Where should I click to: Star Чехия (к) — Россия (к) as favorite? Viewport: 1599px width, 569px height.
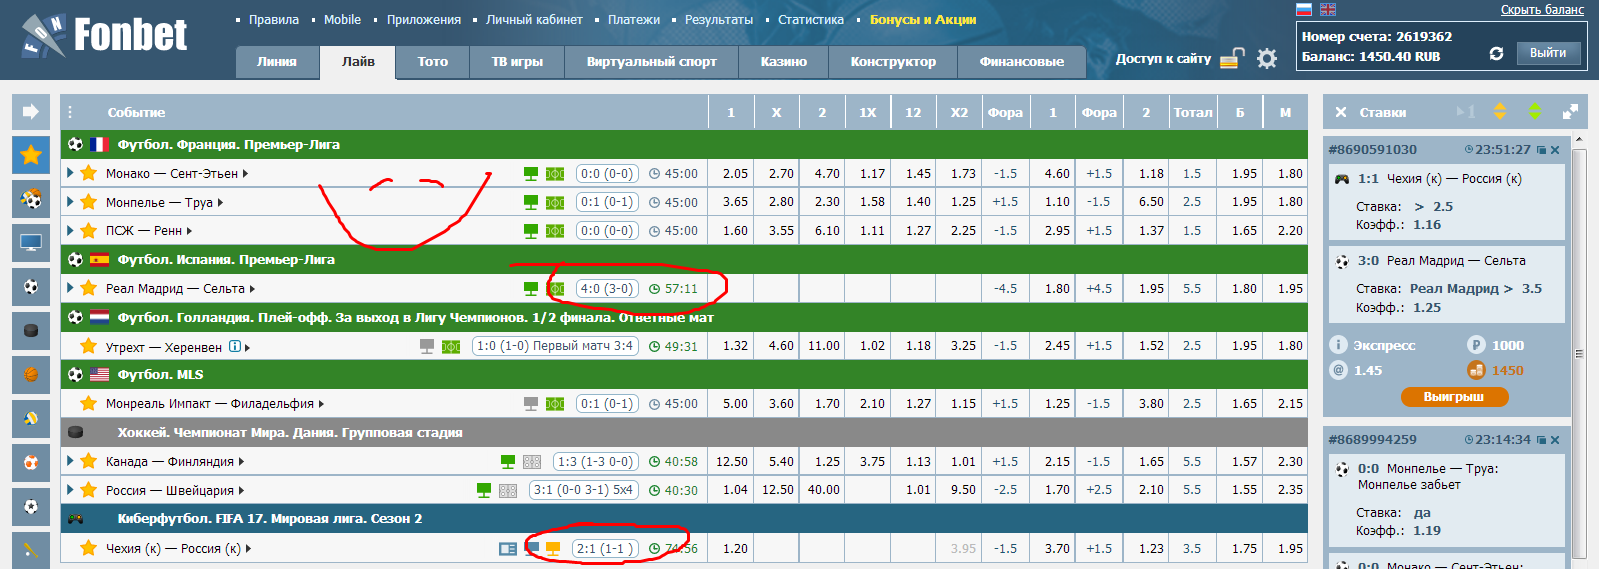pyautogui.click(x=88, y=549)
